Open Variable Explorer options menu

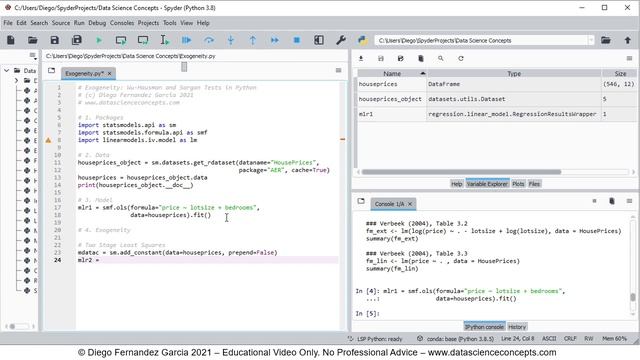tap(629, 58)
